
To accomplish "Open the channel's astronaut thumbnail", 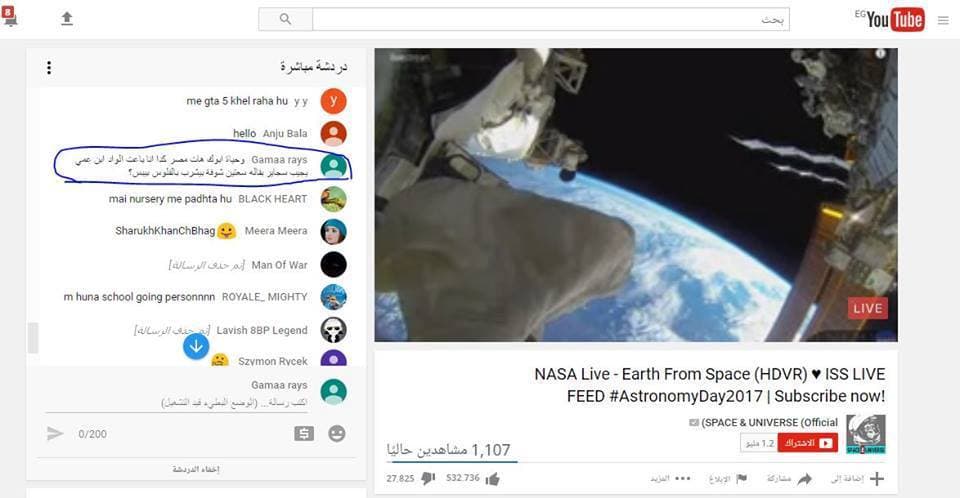I will [x=866, y=434].
